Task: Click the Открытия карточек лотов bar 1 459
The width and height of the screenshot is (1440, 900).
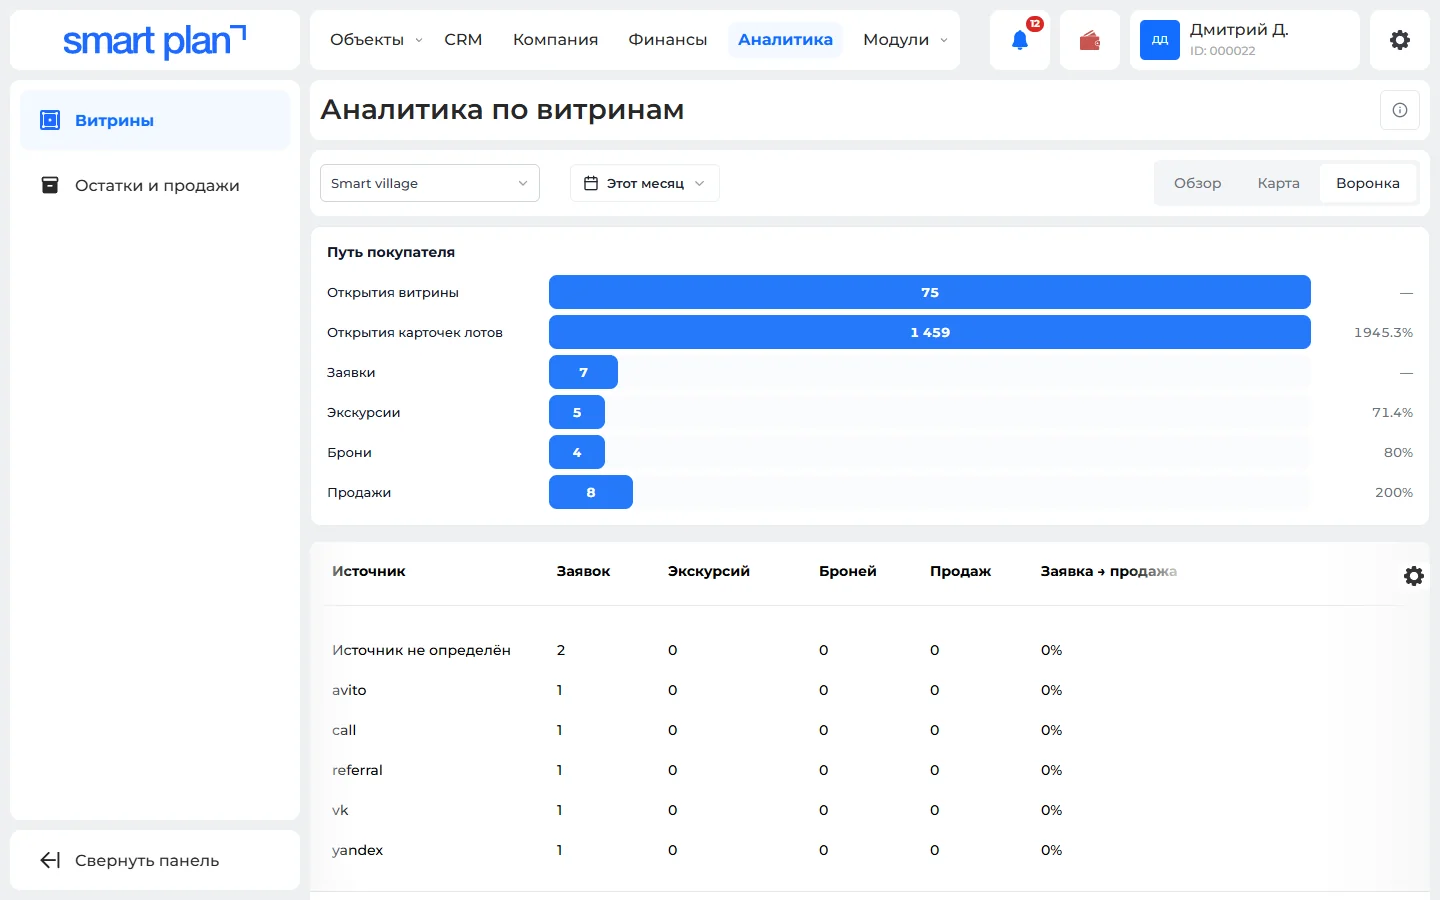Action: tap(930, 332)
